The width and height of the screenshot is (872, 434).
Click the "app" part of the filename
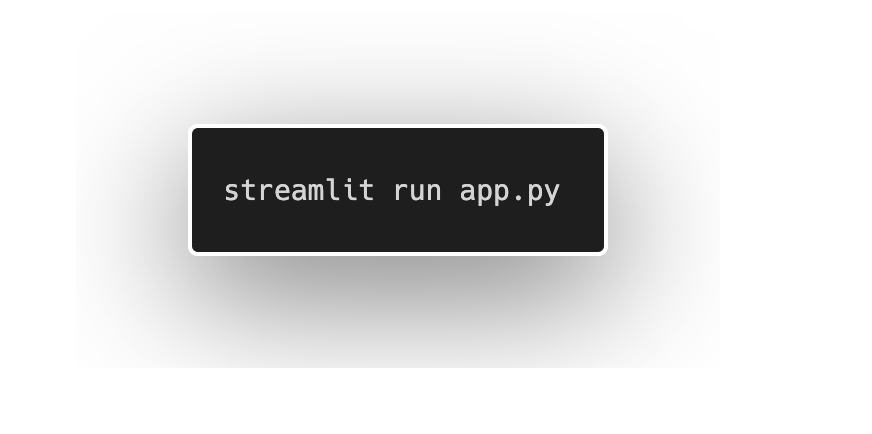click(x=485, y=194)
